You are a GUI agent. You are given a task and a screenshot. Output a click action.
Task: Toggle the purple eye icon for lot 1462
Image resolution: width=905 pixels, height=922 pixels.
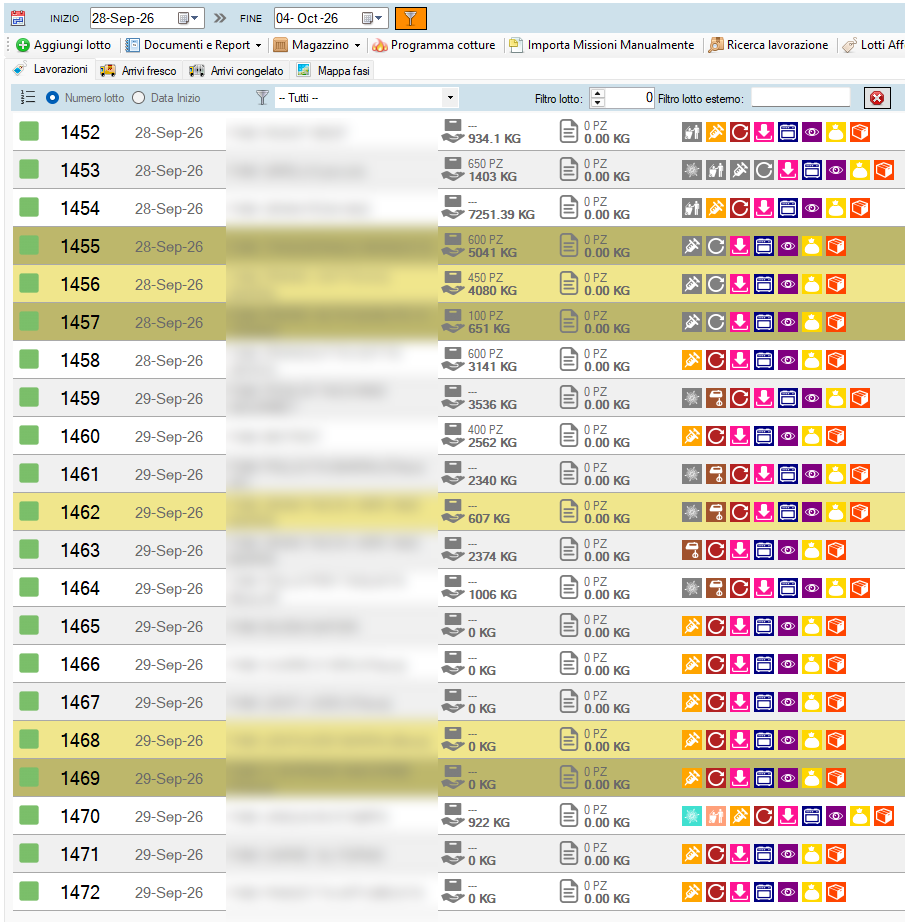pos(812,512)
